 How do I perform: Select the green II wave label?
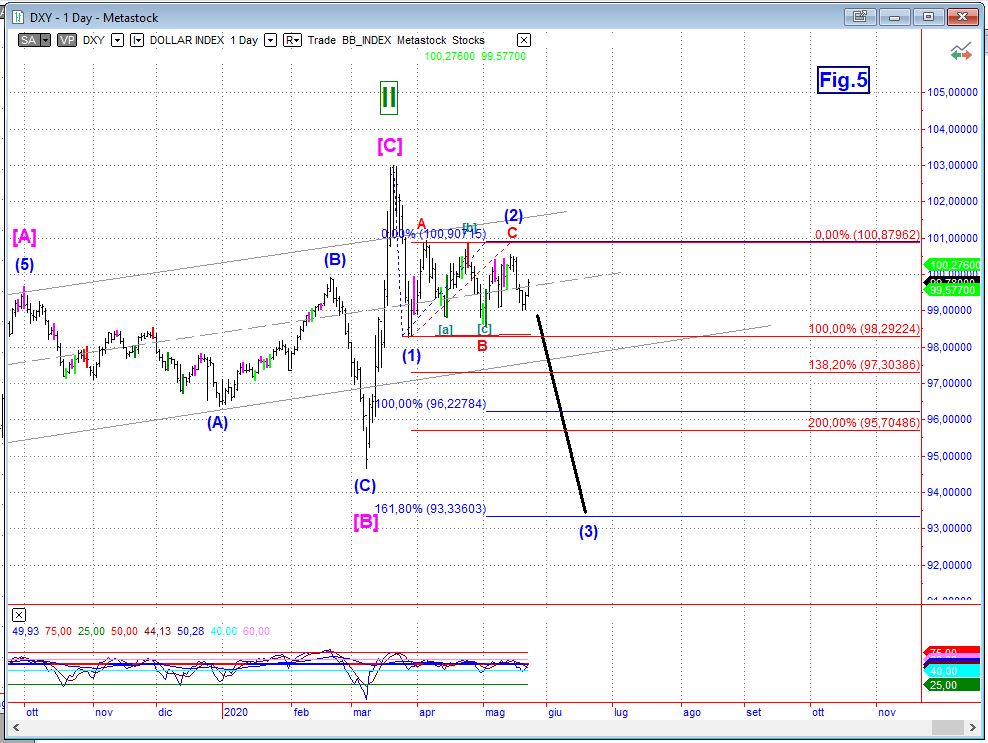pyautogui.click(x=389, y=98)
